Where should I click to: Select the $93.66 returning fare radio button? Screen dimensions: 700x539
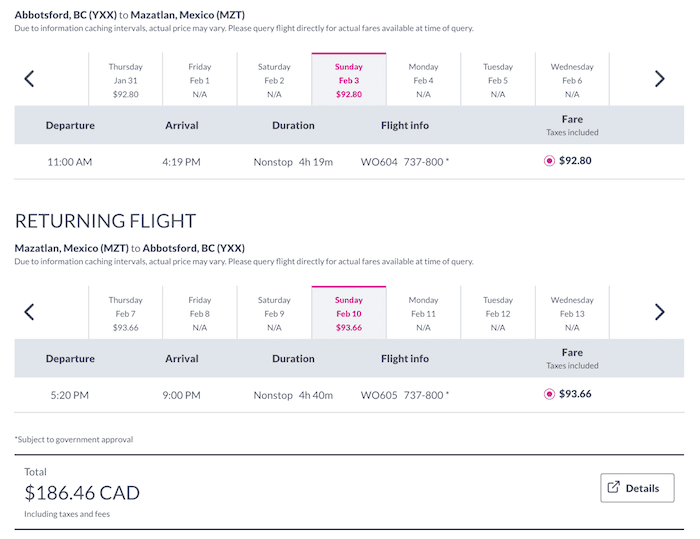click(549, 394)
